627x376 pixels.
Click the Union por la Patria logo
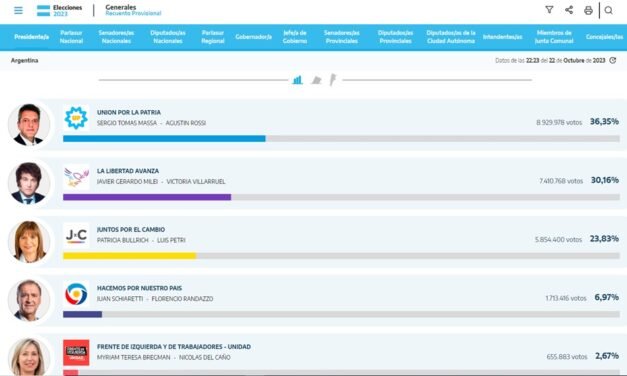click(76, 118)
